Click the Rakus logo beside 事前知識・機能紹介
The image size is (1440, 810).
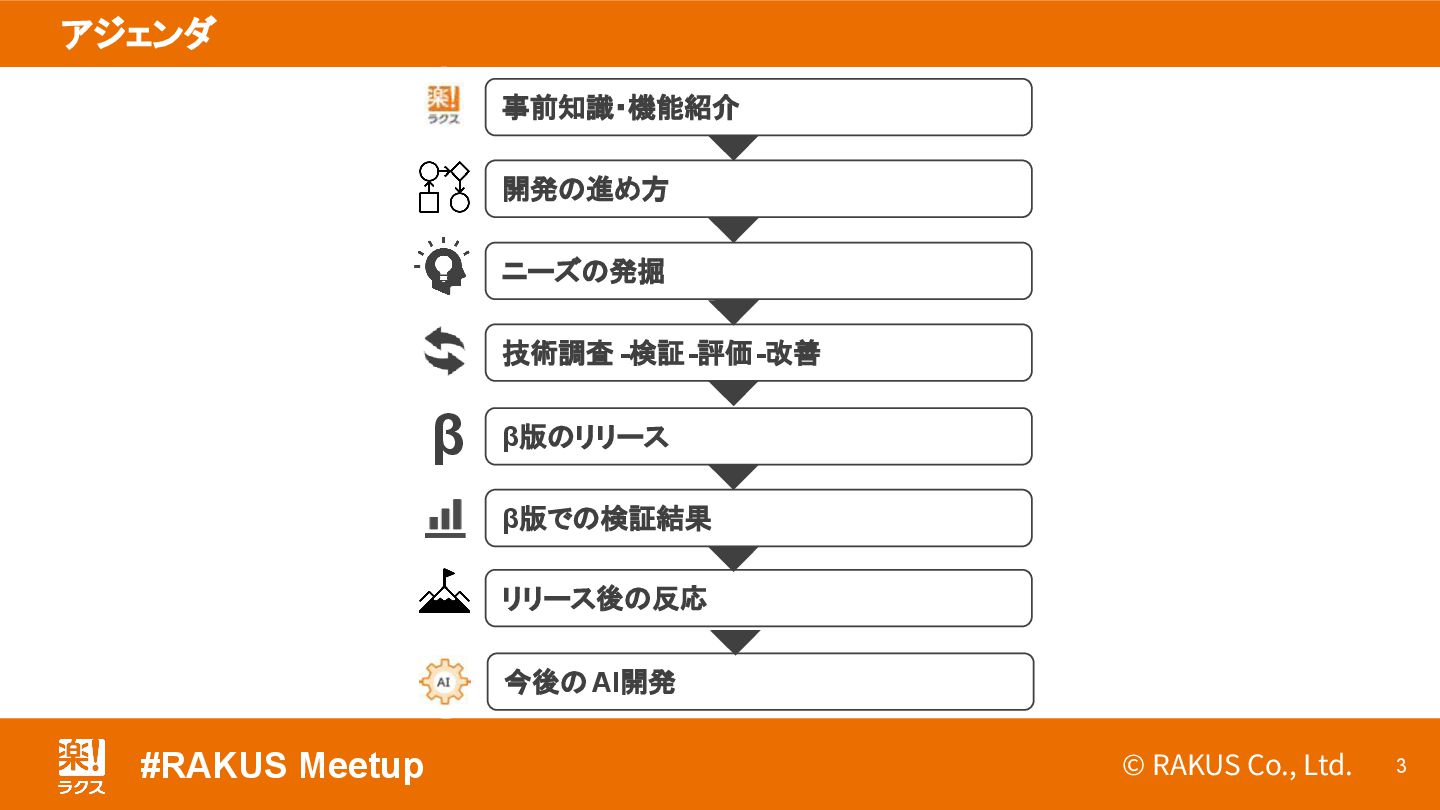point(444,106)
